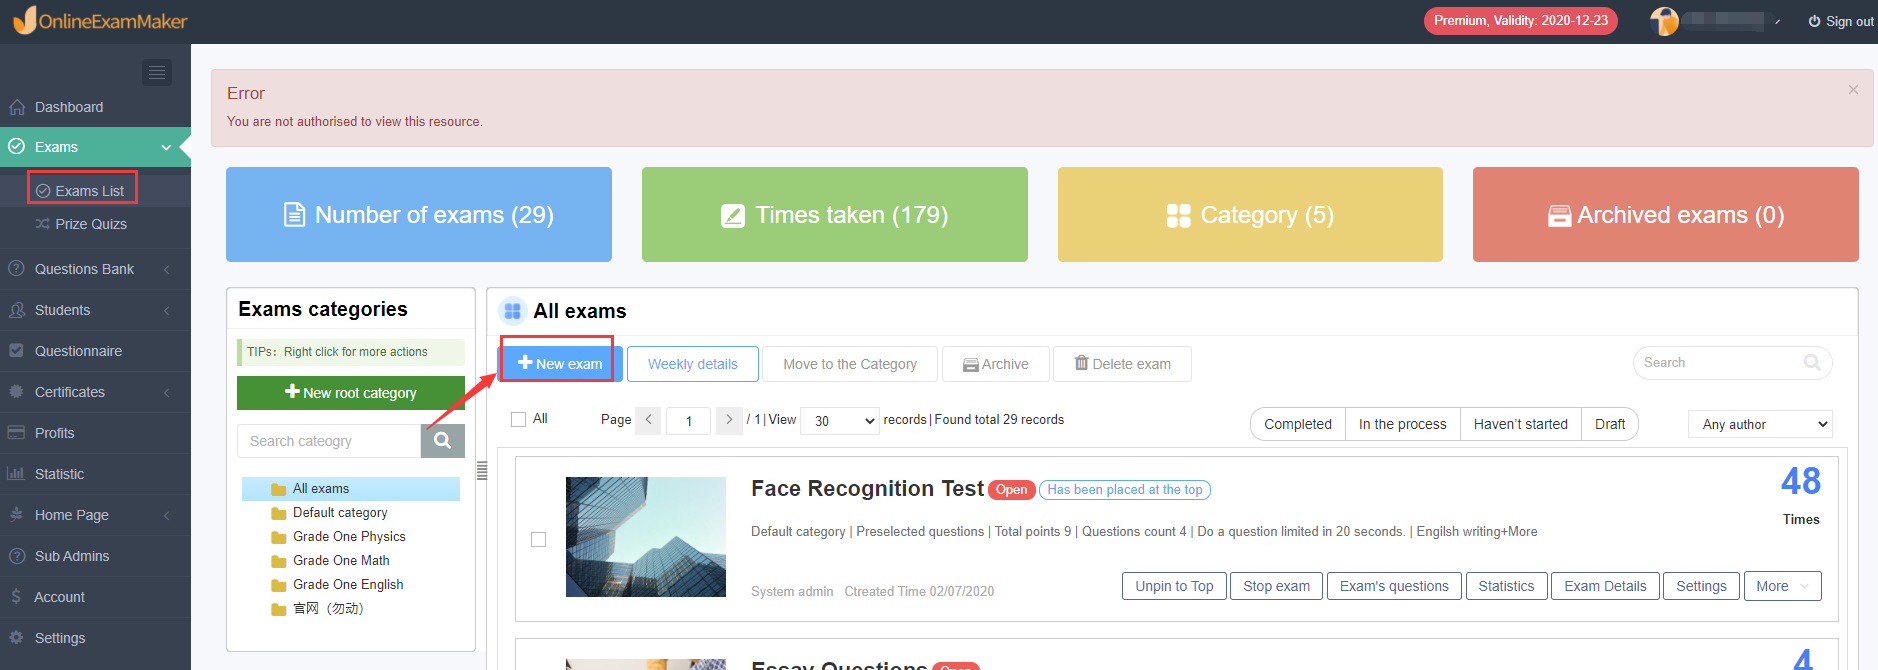Filter exams by Completed
The height and width of the screenshot is (670, 1878).
(1298, 424)
